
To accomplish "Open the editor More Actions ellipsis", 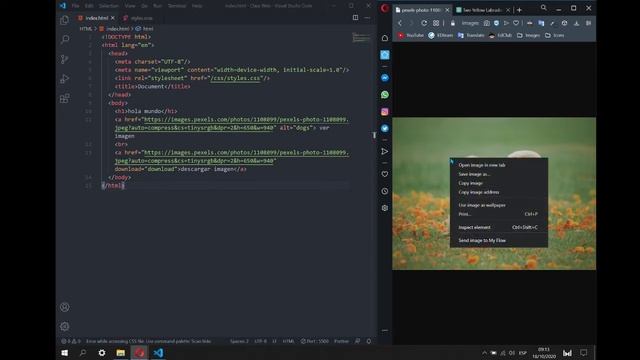I will (367, 18).
